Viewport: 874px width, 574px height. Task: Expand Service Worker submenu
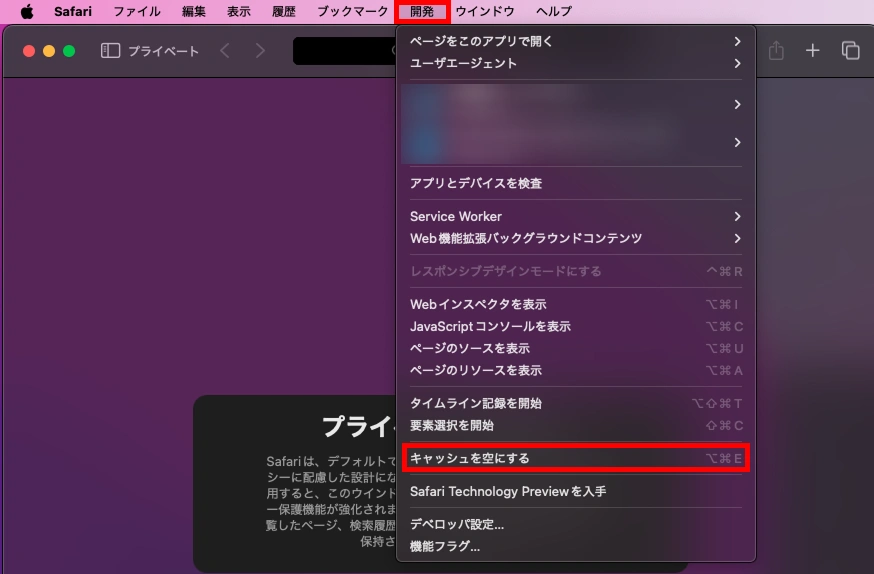coord(576,216)
